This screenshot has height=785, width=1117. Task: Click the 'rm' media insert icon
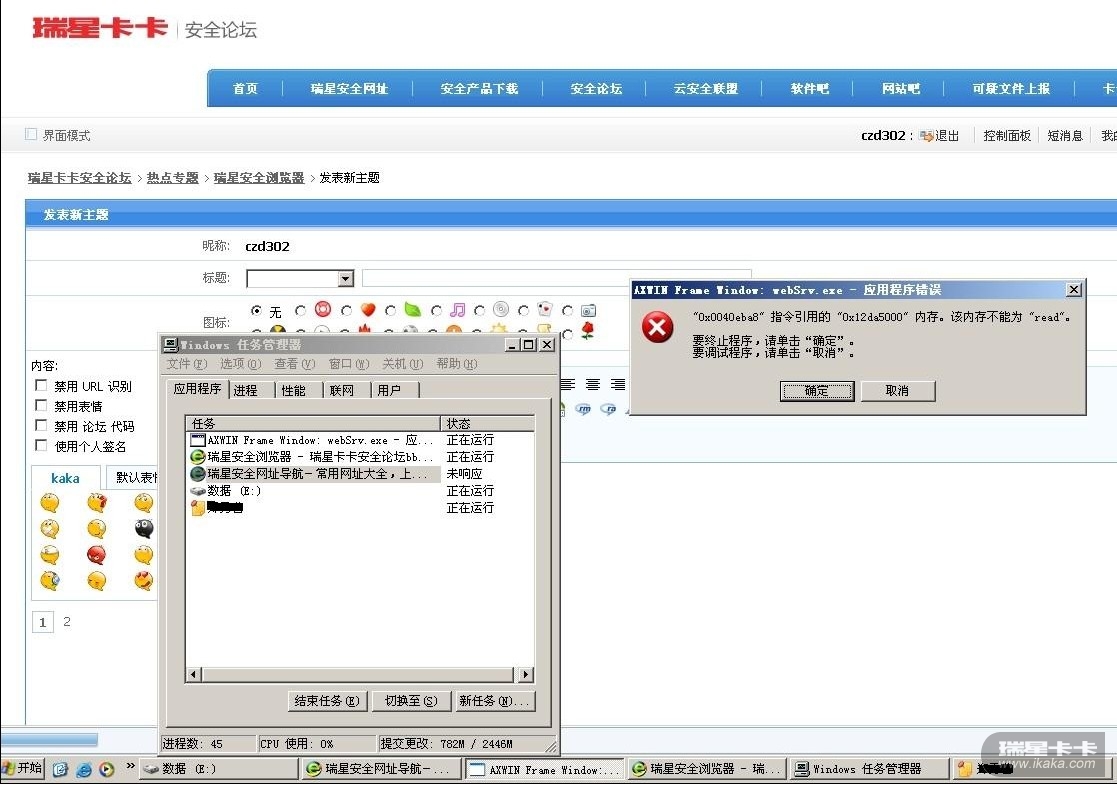tap(583, 409)
